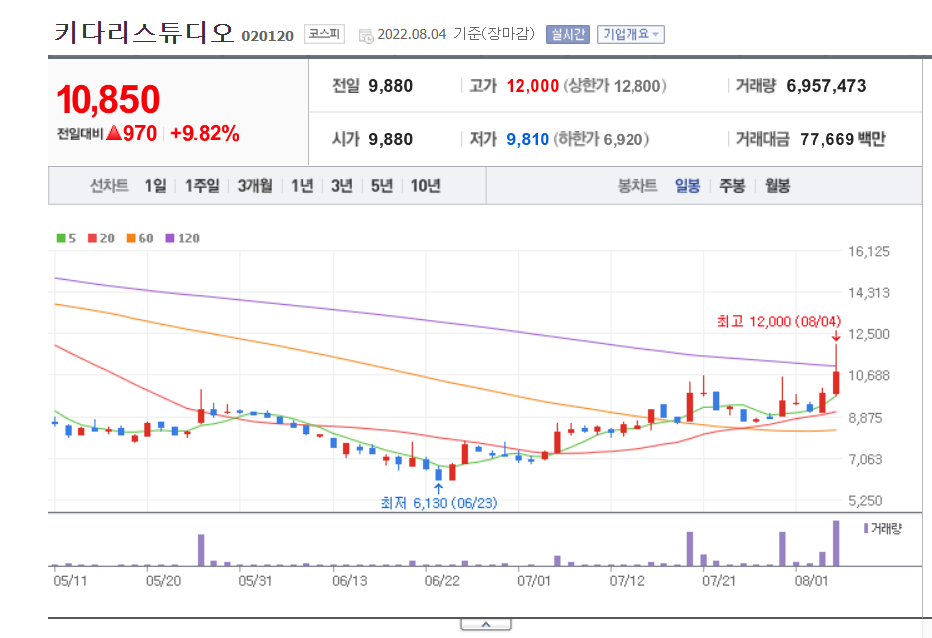Image resolution: width=932 pixels, height=638 pixels.
Task: Select the 1일 line chart tab
Action: (x=156, y=186)
